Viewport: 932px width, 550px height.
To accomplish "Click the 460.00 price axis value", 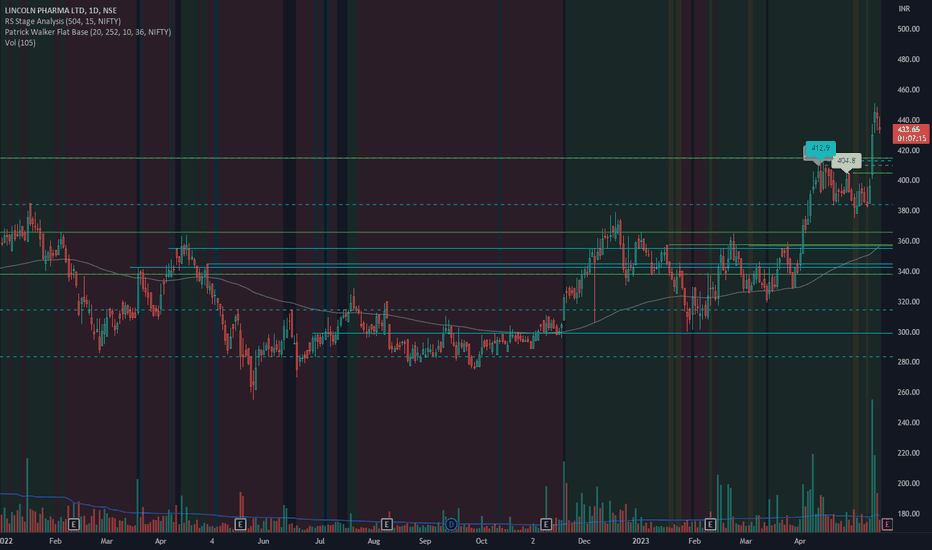I will pos(908,90).
